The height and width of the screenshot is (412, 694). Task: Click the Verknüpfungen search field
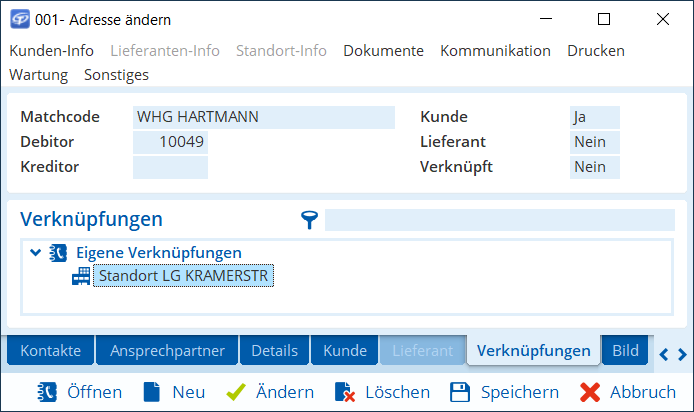tap(499, 220)
